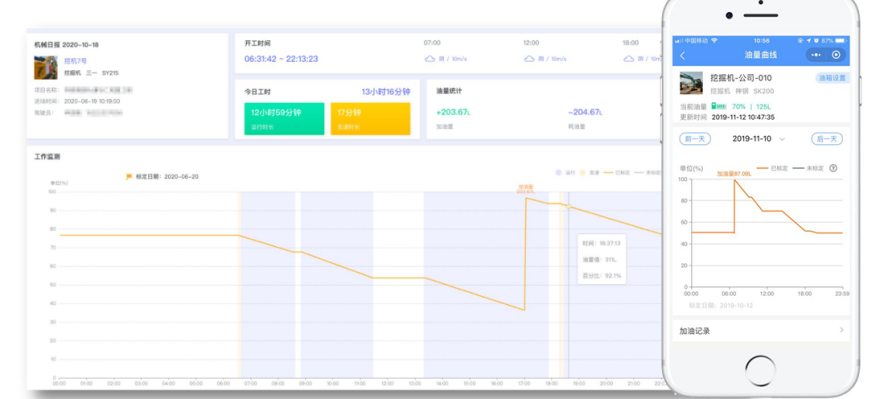Image resolution: width=884 pixels, height=399 pixels.
Task: Click the -204.67L fuel consumption value
Action: pos(585,112)
